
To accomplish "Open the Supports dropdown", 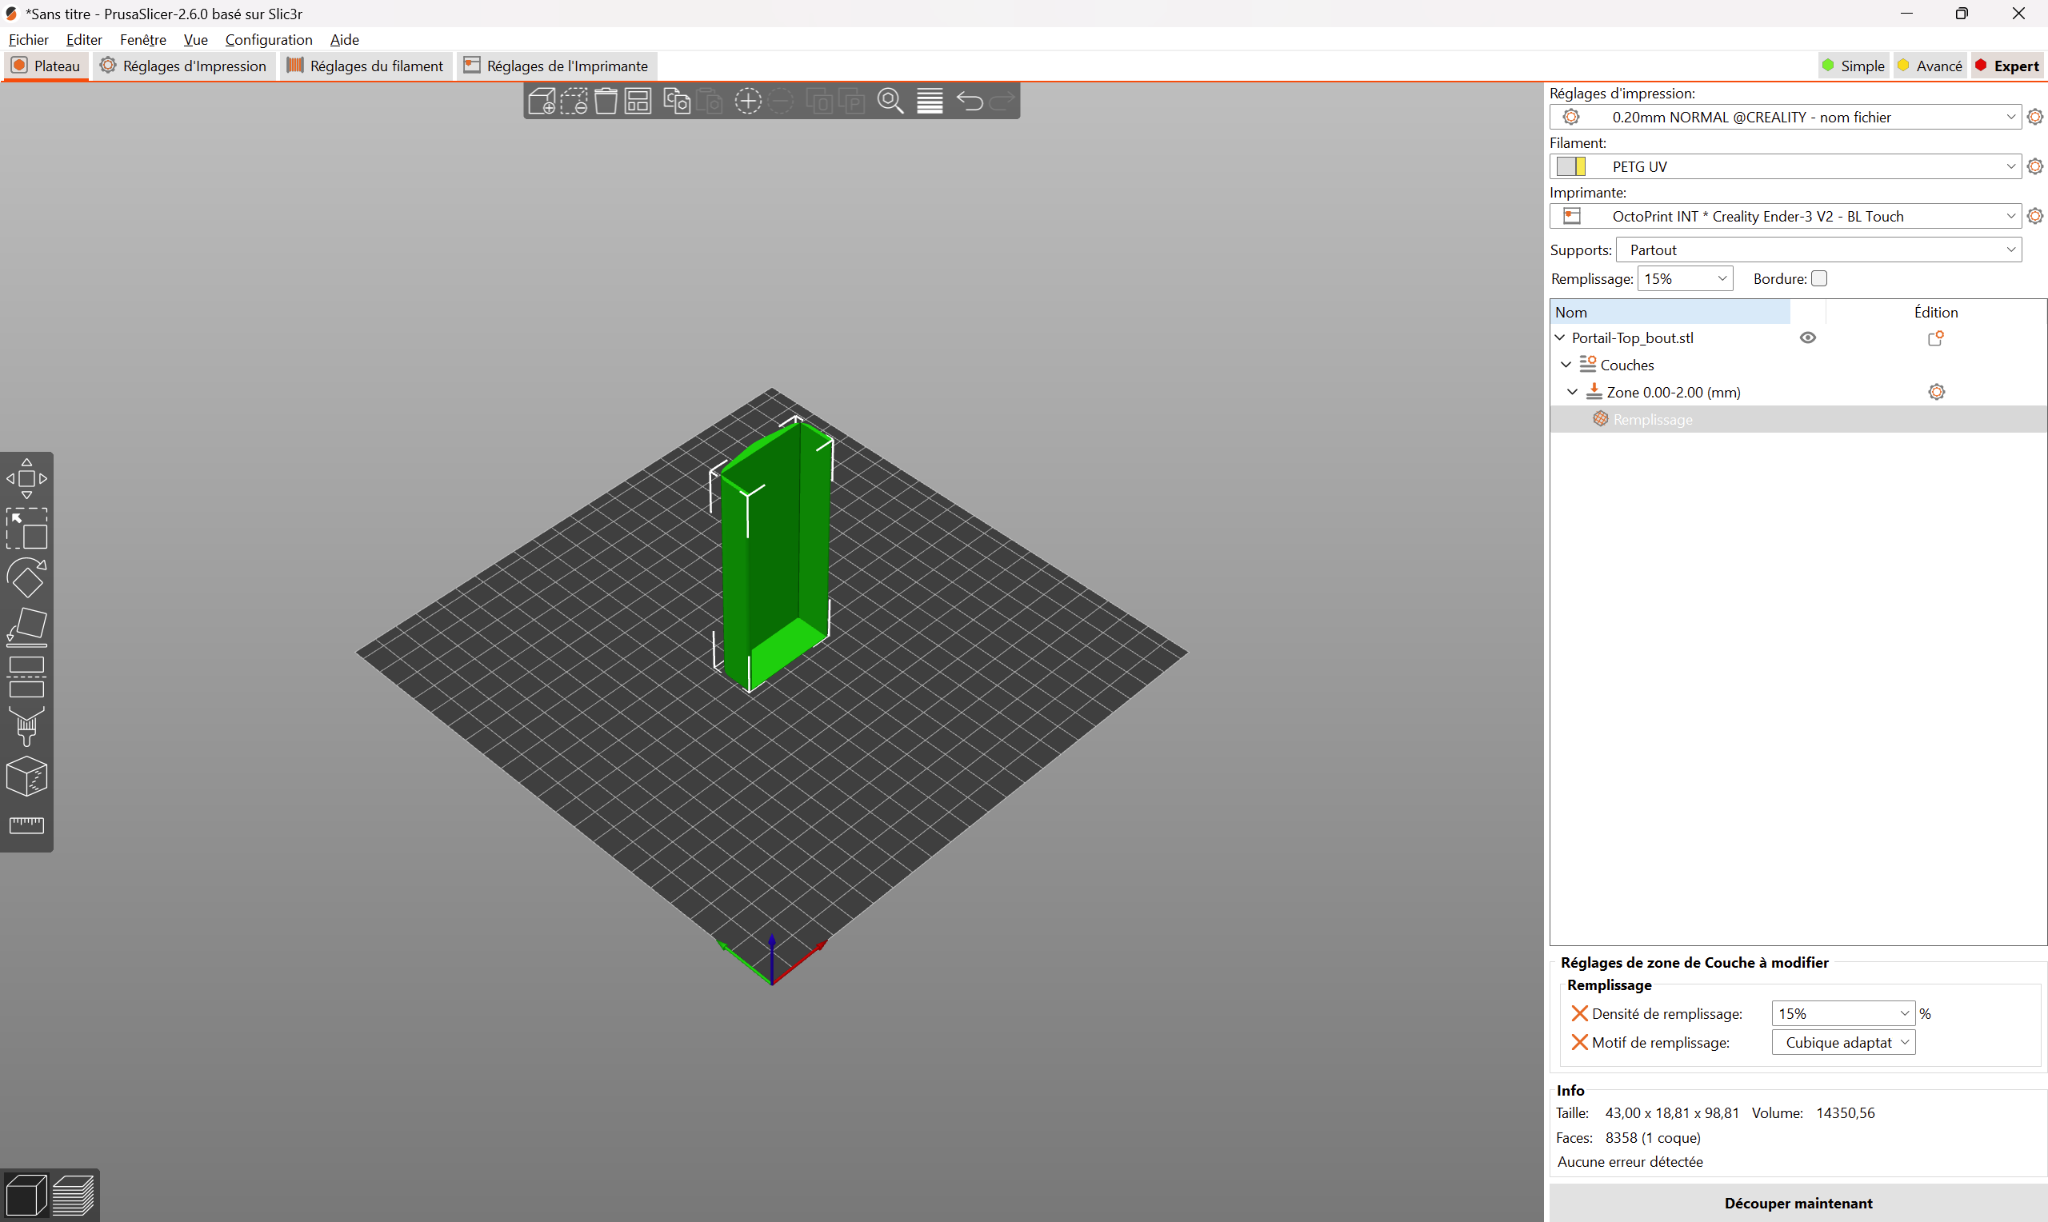I will click(1818, 250).
